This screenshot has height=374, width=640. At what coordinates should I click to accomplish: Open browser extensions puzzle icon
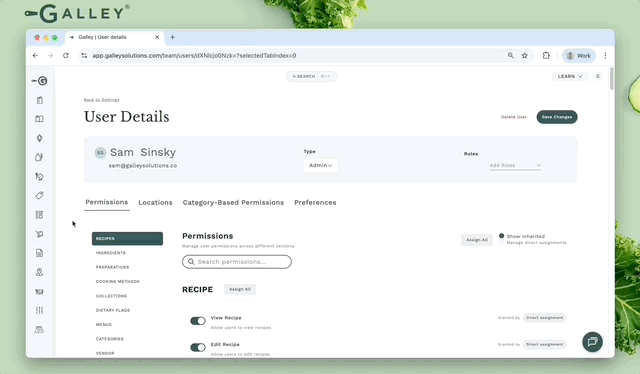(x=546, y=56)
